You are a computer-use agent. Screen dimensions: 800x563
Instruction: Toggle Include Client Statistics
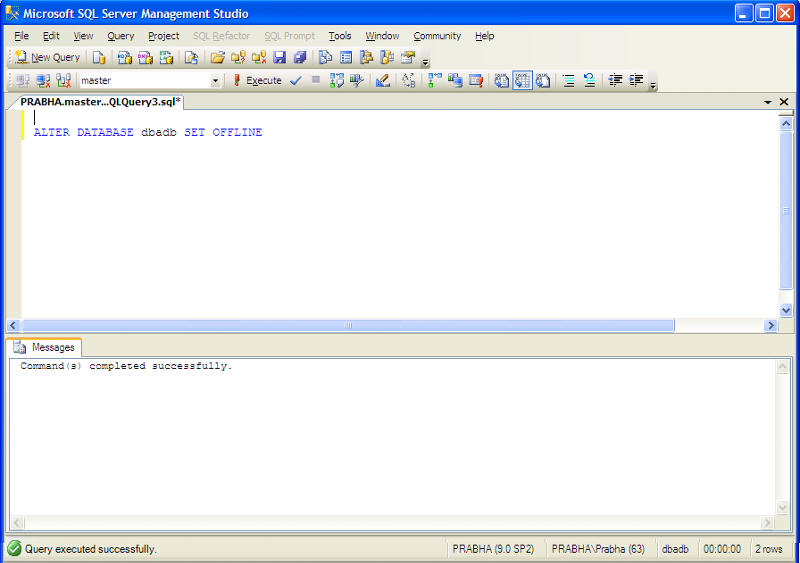(x=455, y=80)
